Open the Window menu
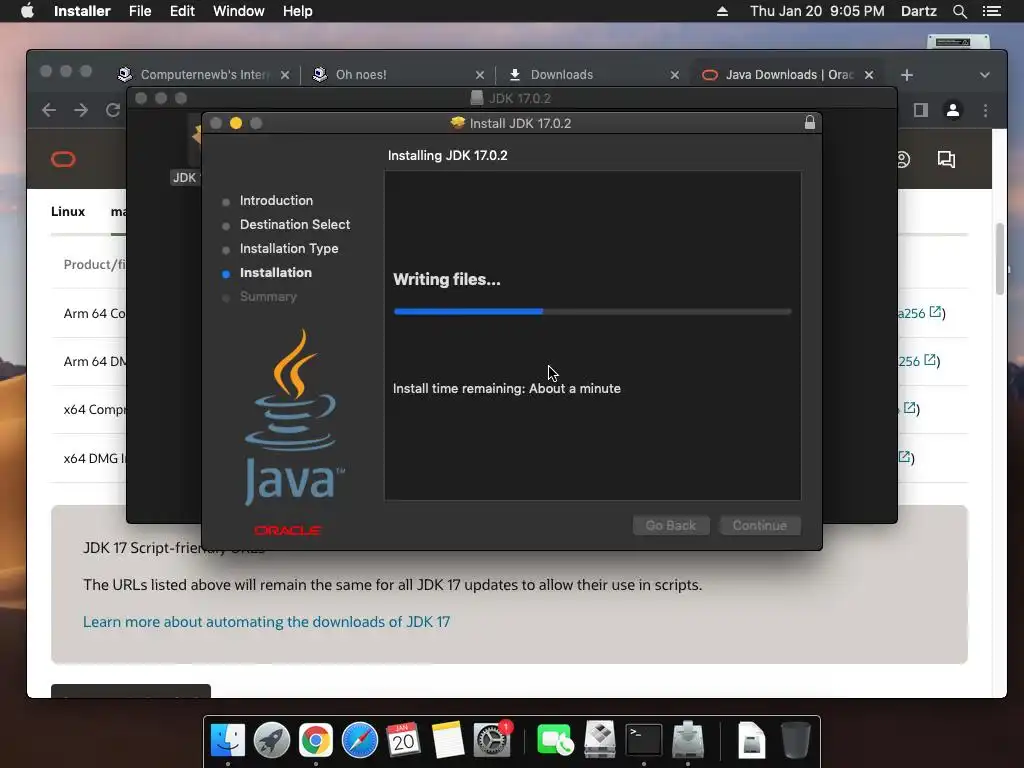Screen dimensions: 1024x768 pyautogui.click(x=238, y=11)
